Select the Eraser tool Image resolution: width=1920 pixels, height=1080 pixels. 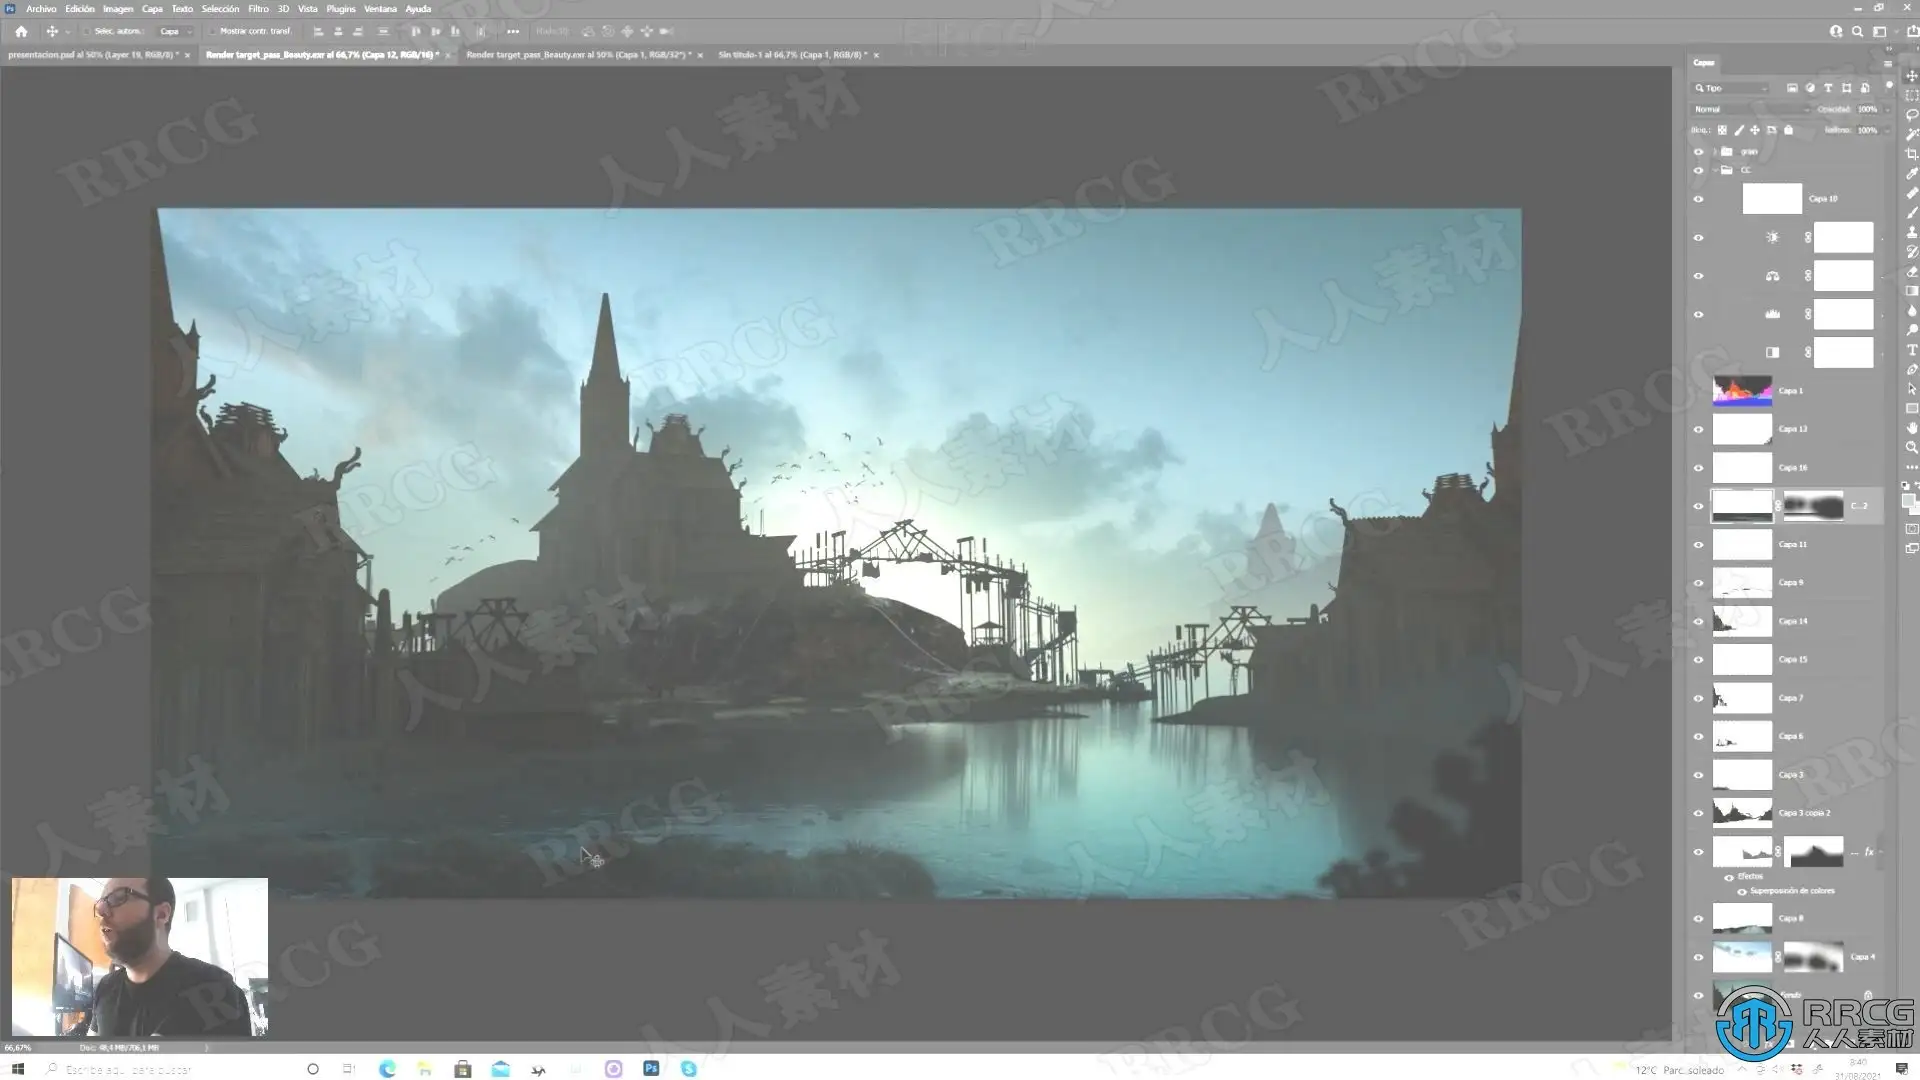tap(1911, 272)
